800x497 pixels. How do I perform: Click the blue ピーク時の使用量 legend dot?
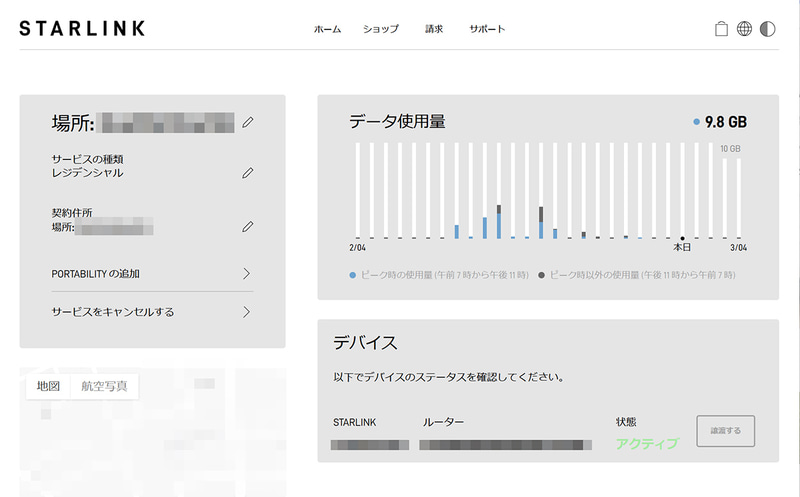pos(352,275)
